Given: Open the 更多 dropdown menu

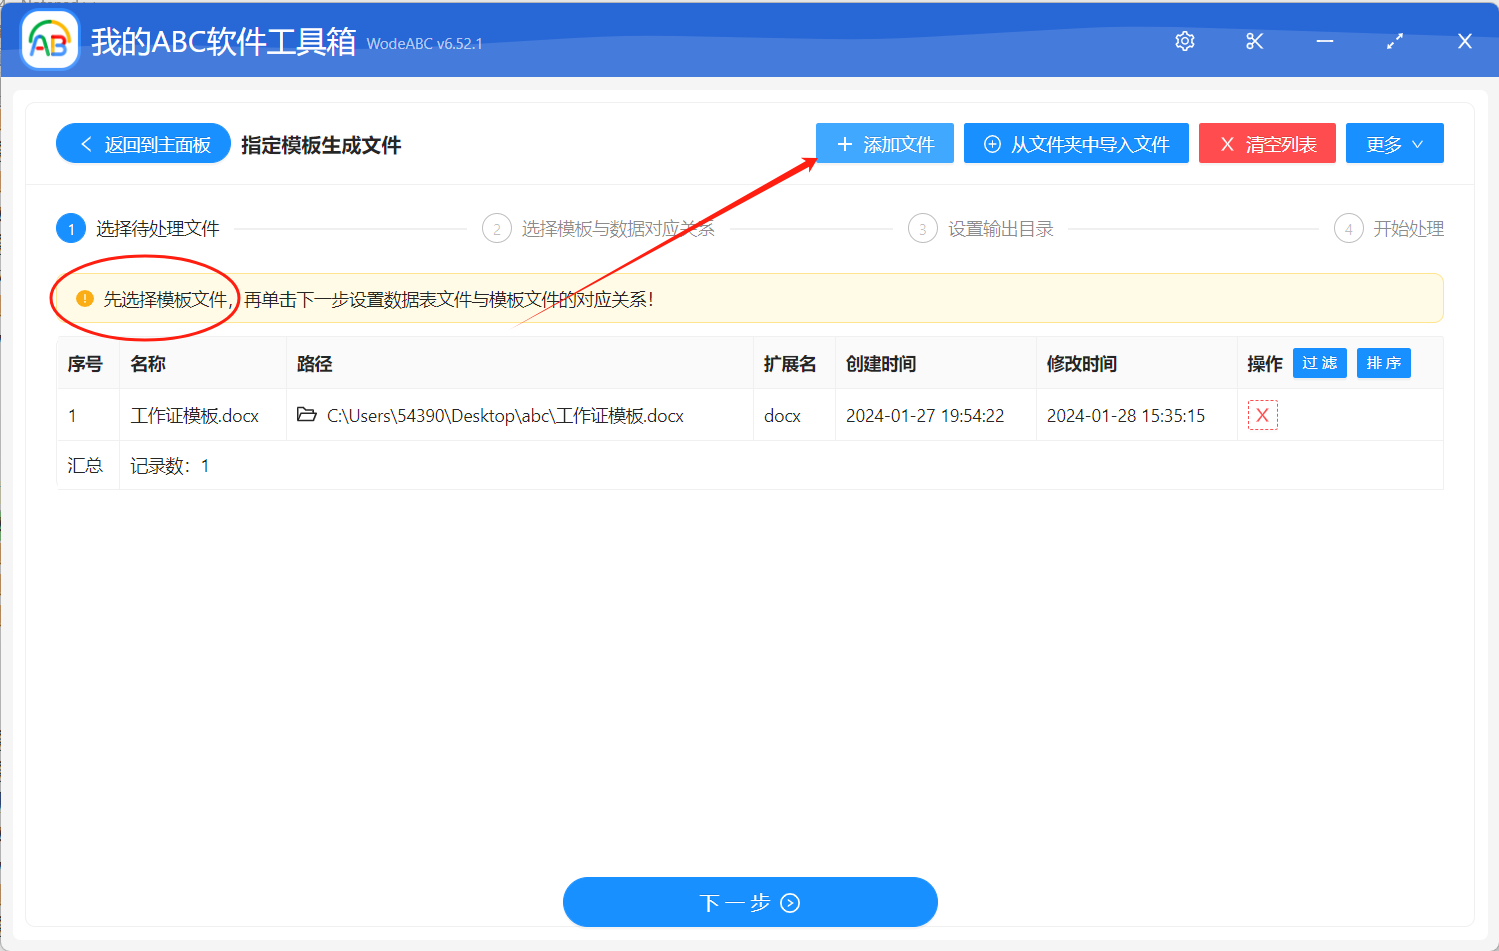Looking at the screenshot, I should (1394, 143).
